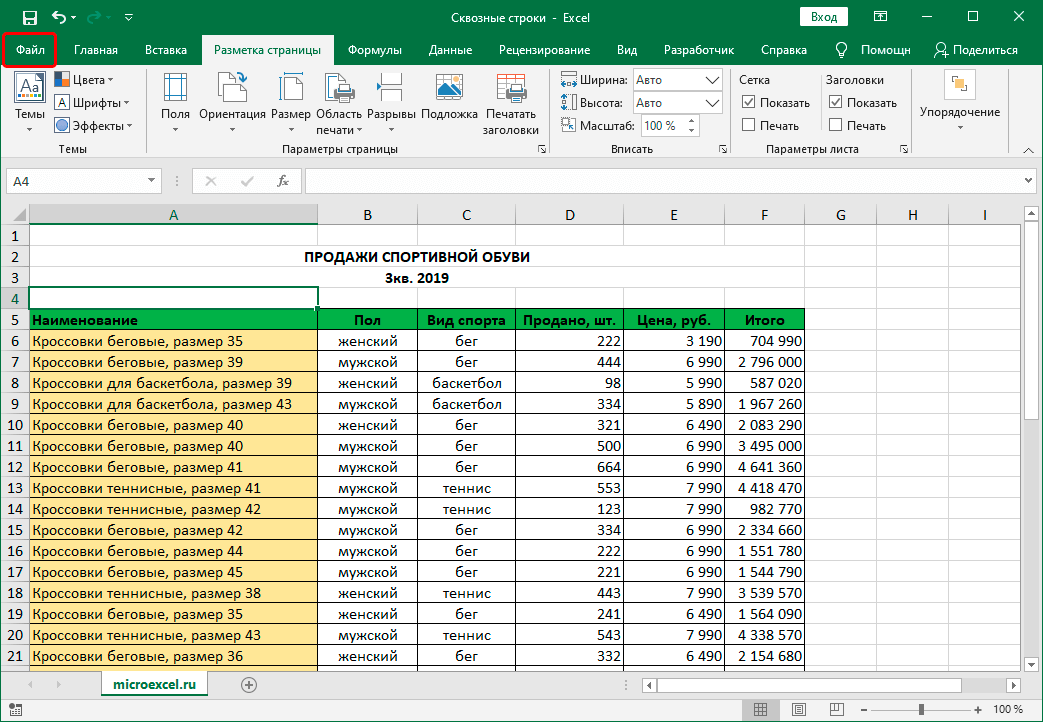Screen dimensions: 1043x722
Task: Click the Поля (Margins) icon
Action: pyautogui.click(x=175, y=91)
